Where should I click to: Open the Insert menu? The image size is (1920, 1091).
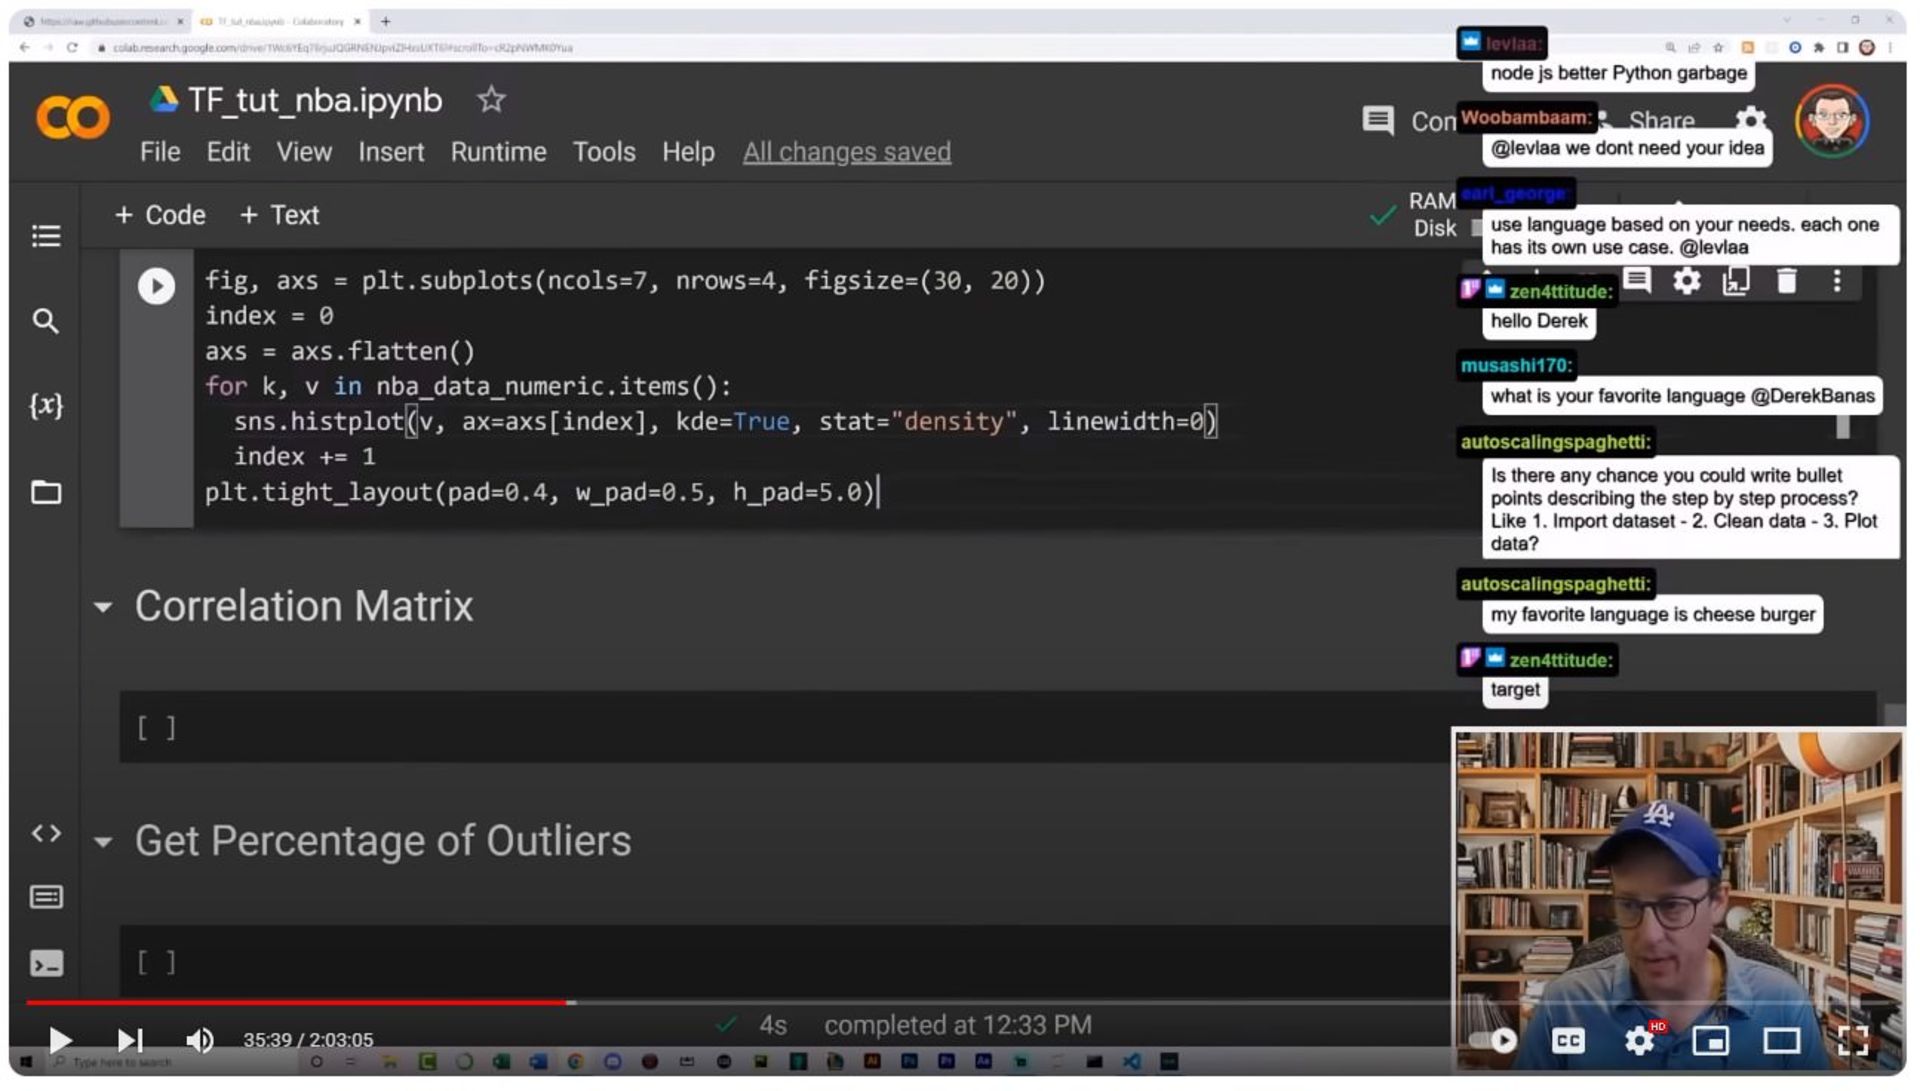pyautogui.click(x=391, y=152)
